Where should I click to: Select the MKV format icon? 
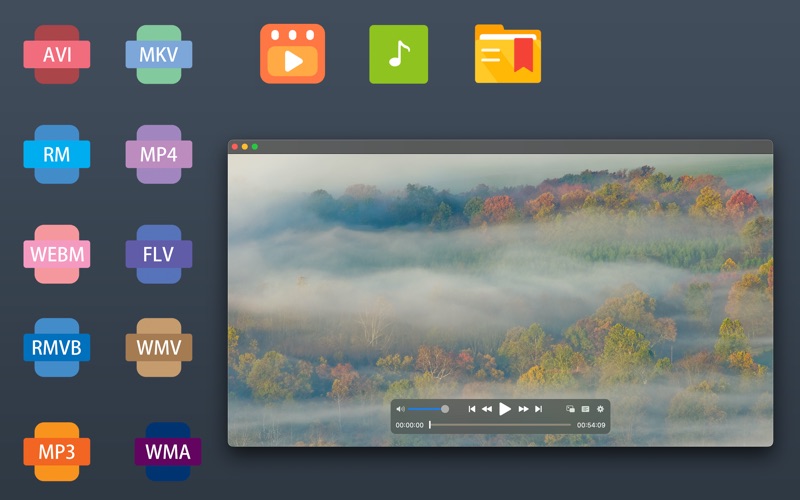pos(159,54)
